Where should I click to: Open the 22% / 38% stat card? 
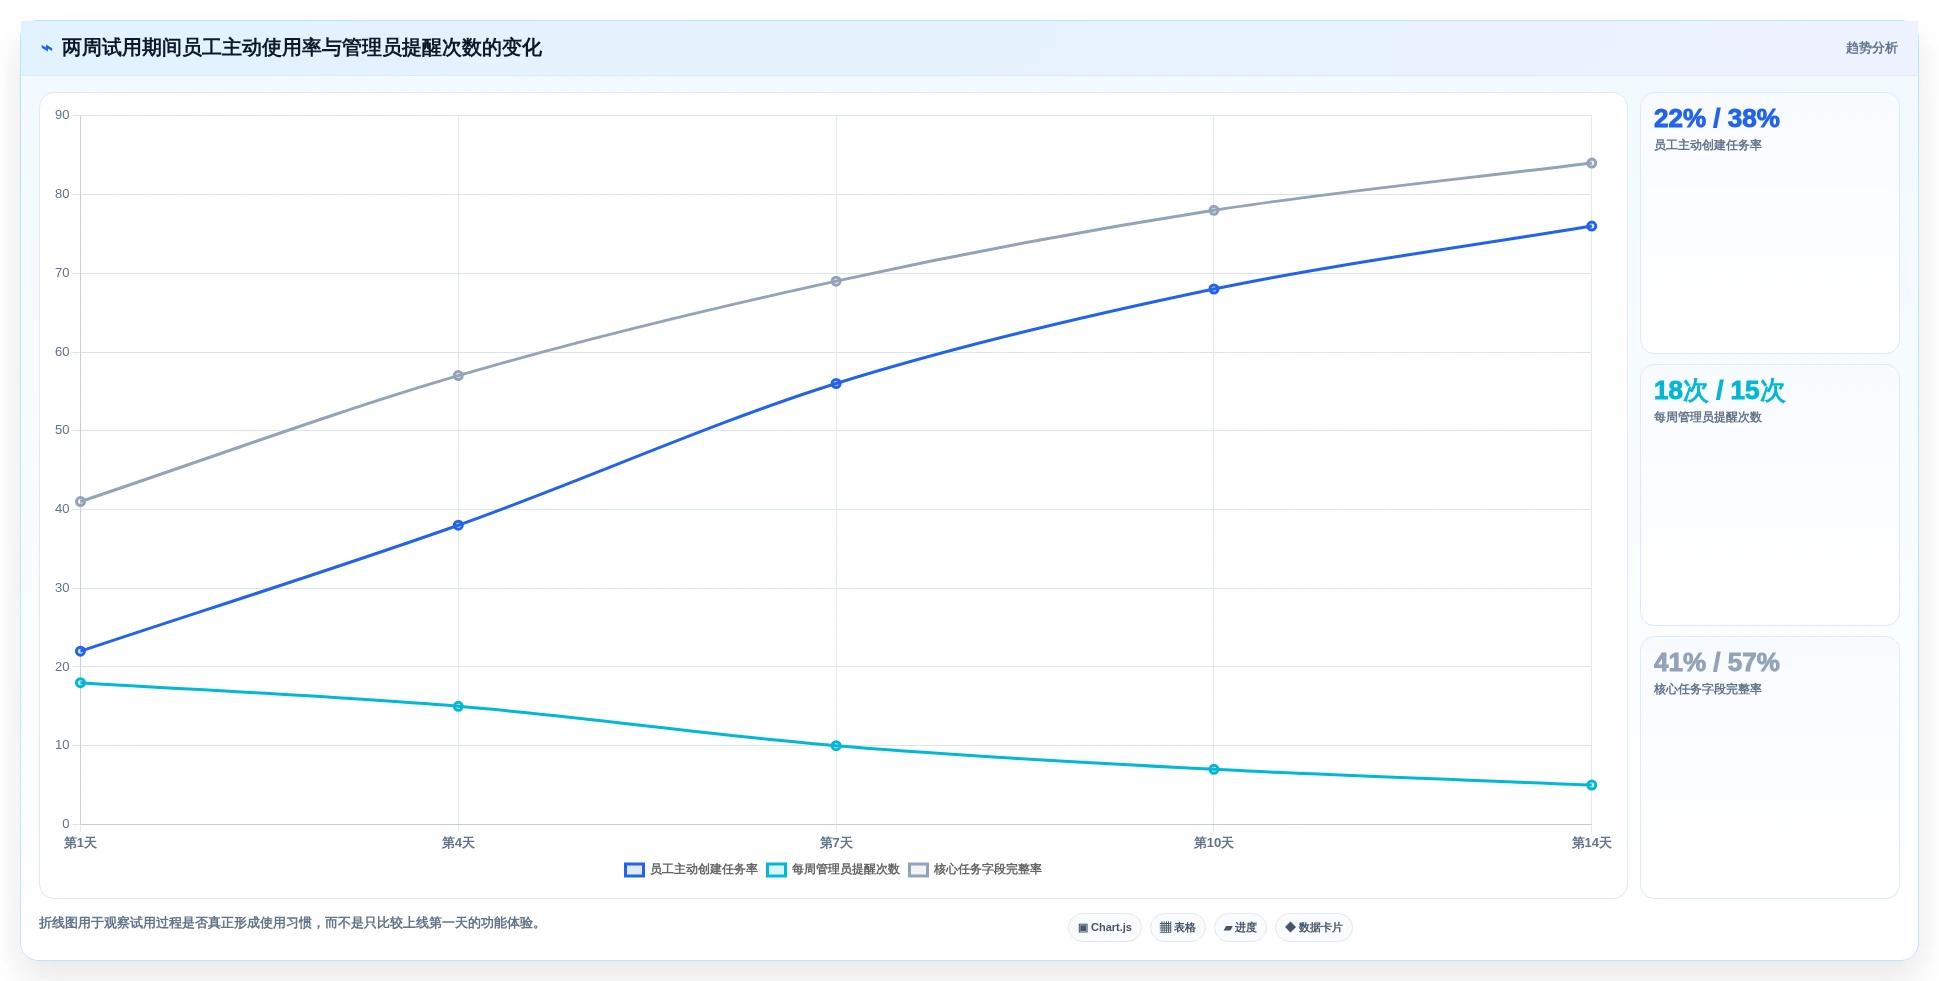coord(1769,223)
